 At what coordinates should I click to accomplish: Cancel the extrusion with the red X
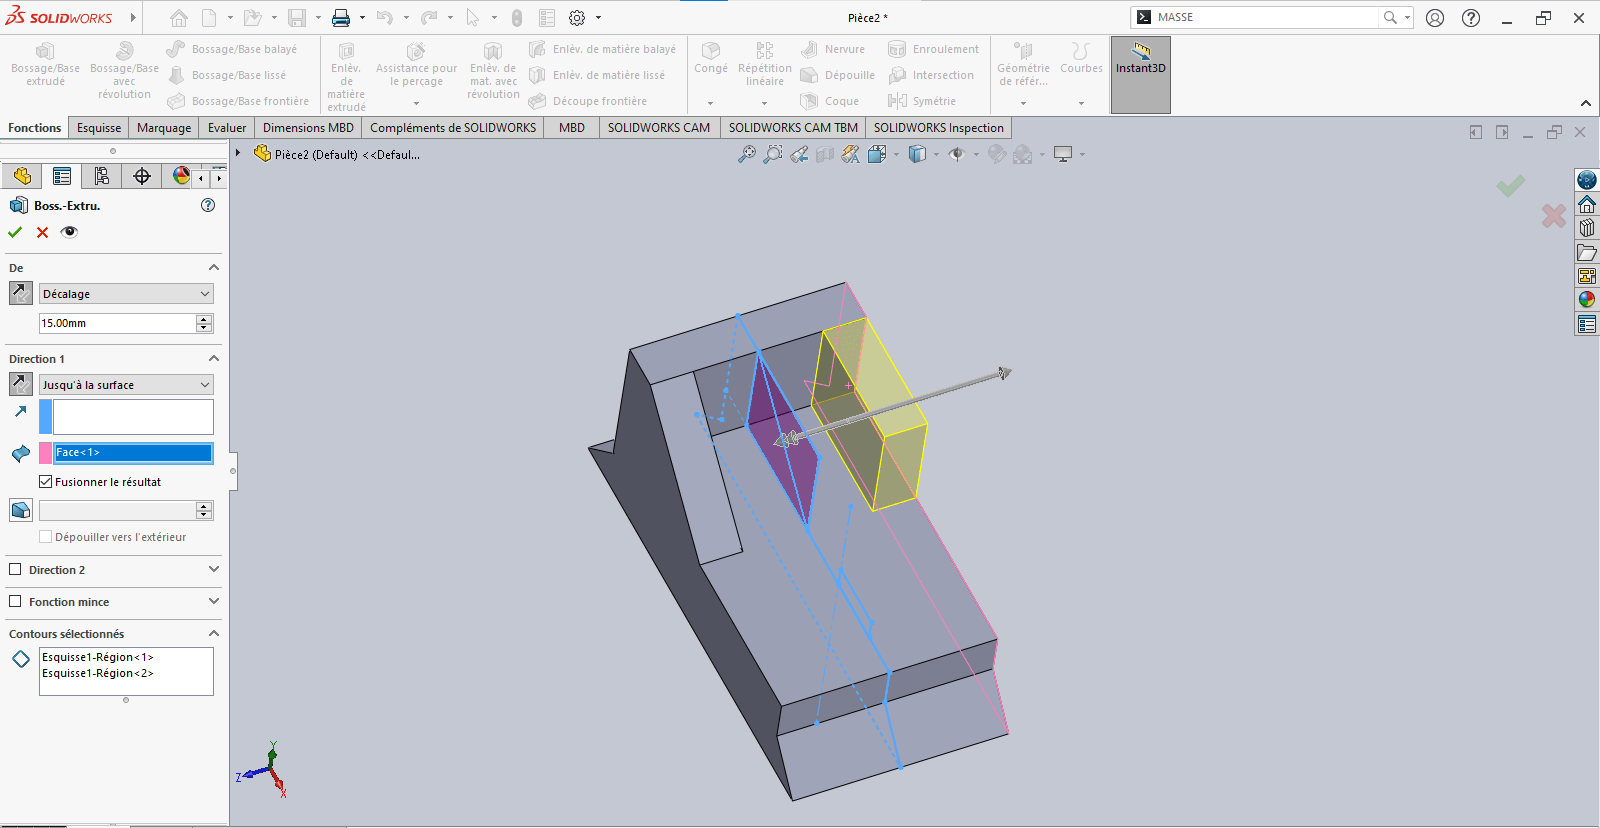[x=42, y=232]
